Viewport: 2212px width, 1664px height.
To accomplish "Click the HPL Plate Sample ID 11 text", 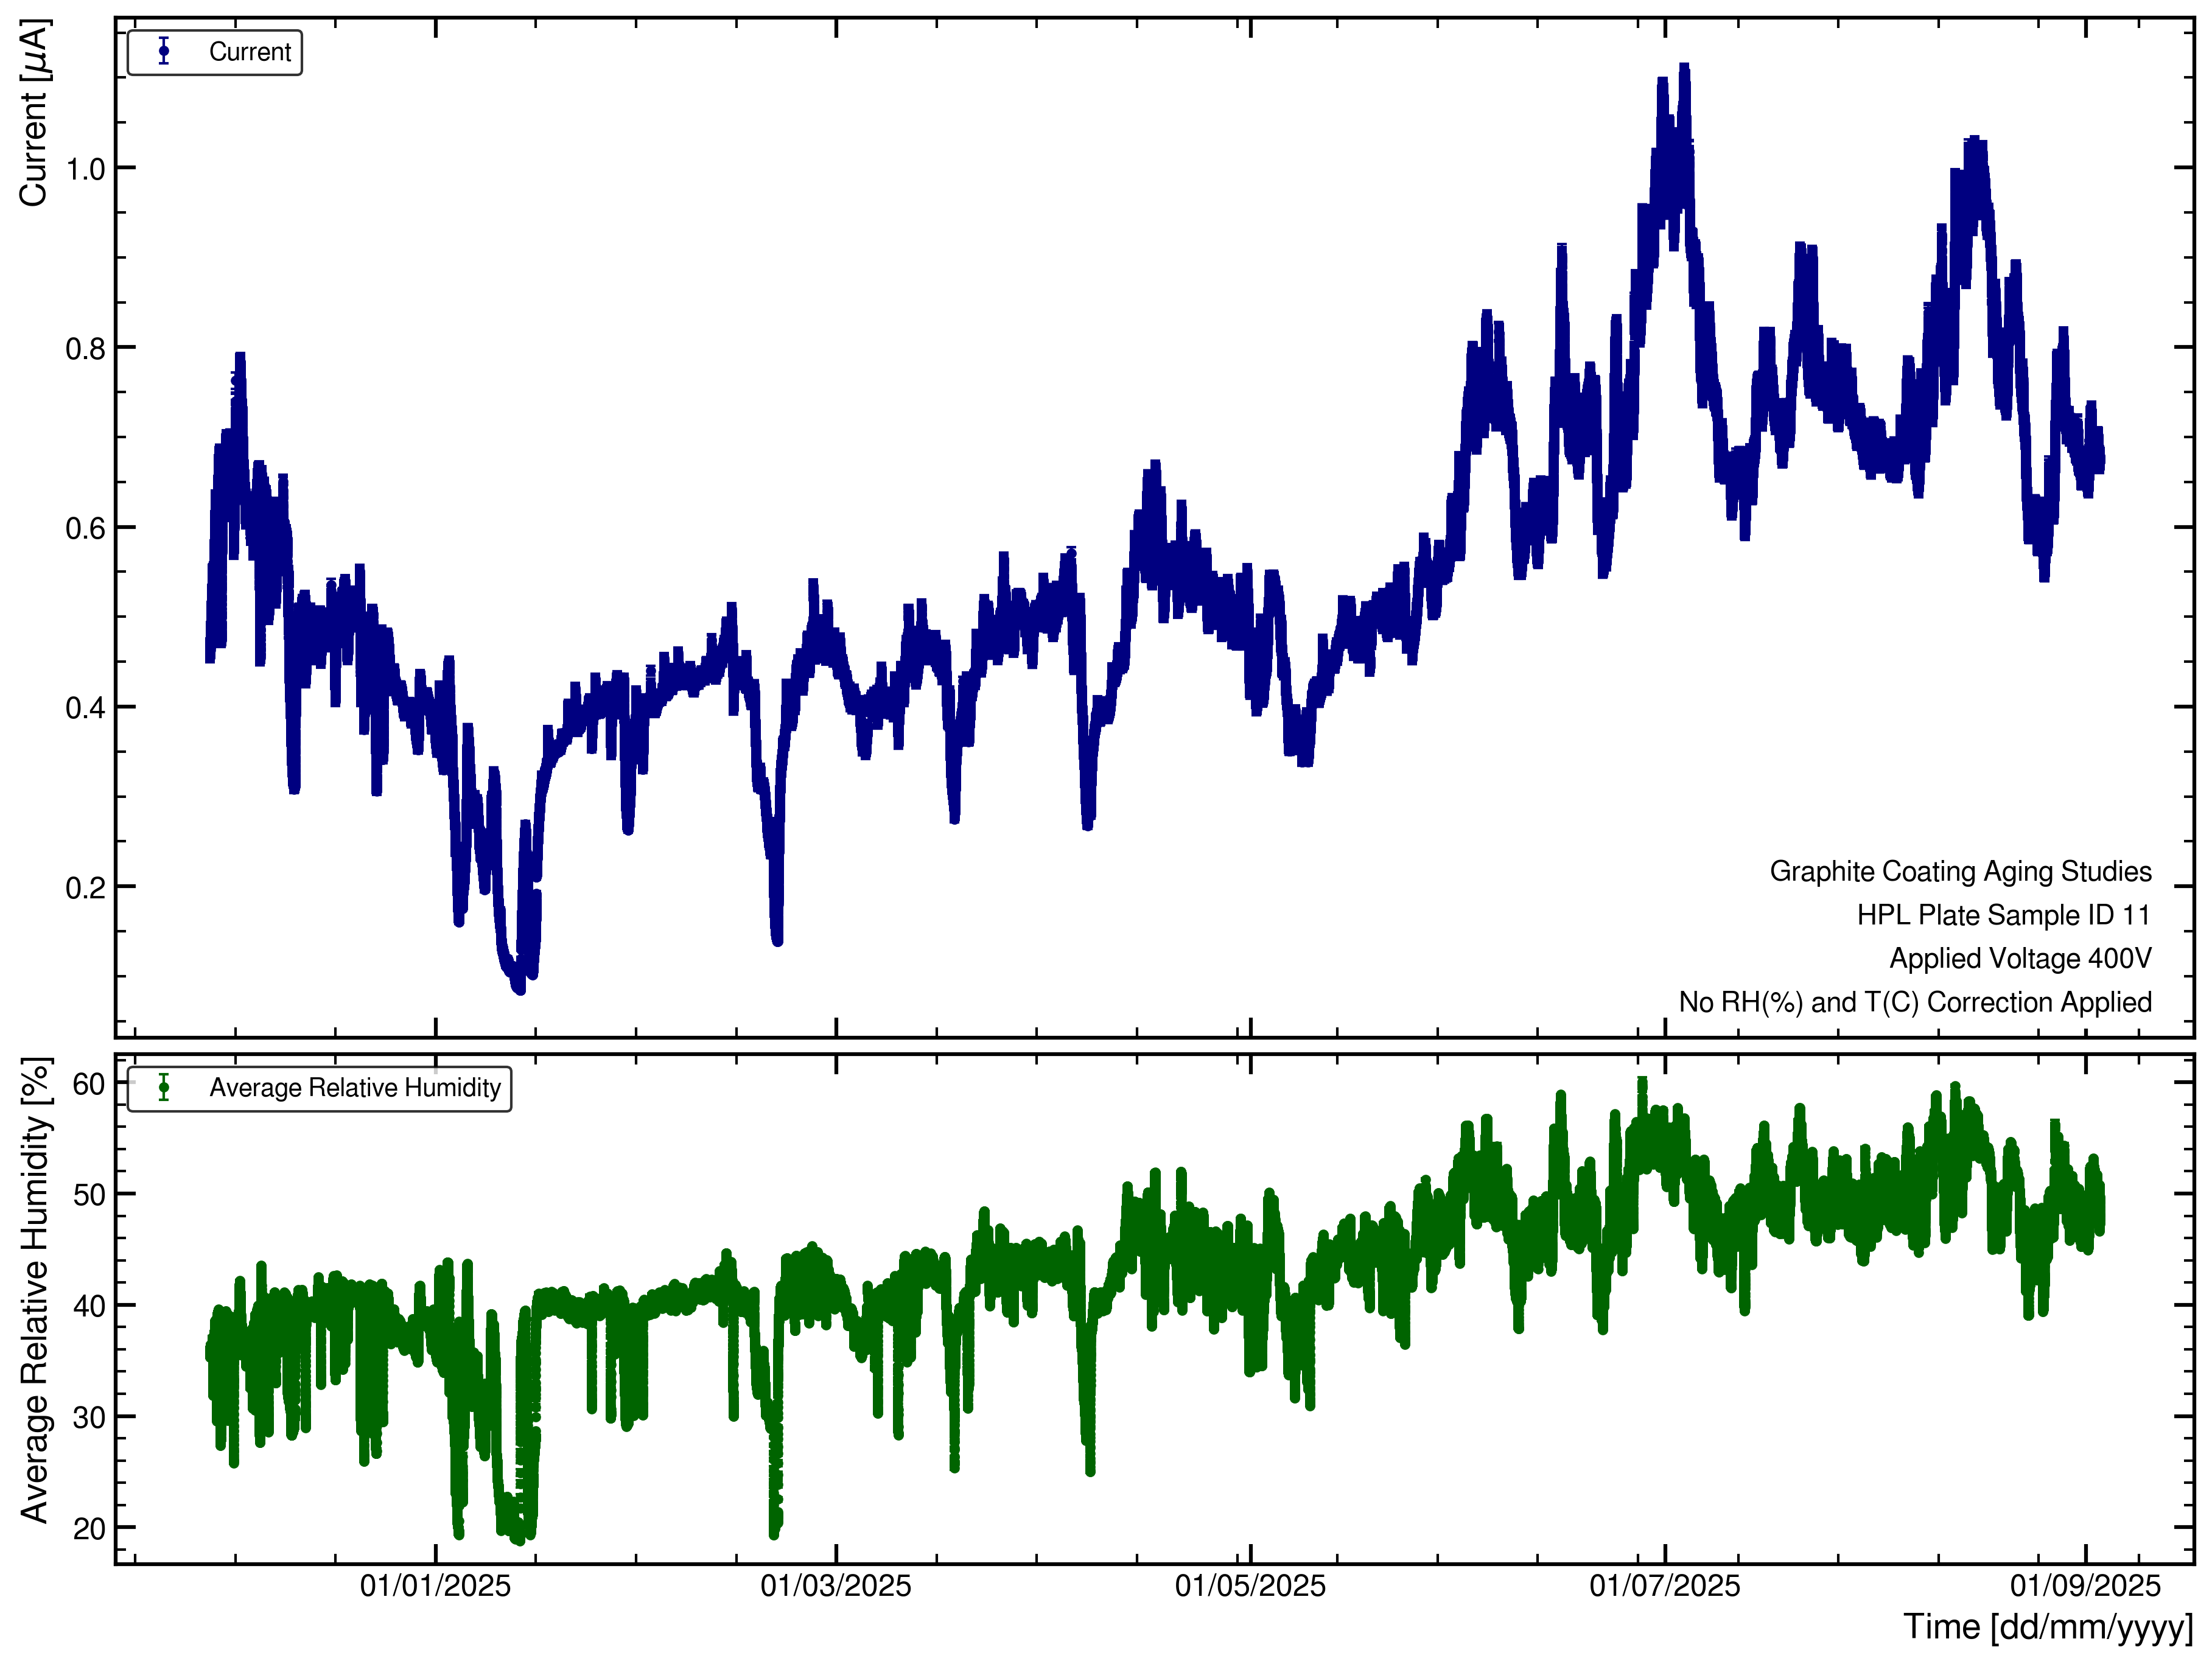I will 2003,915.
